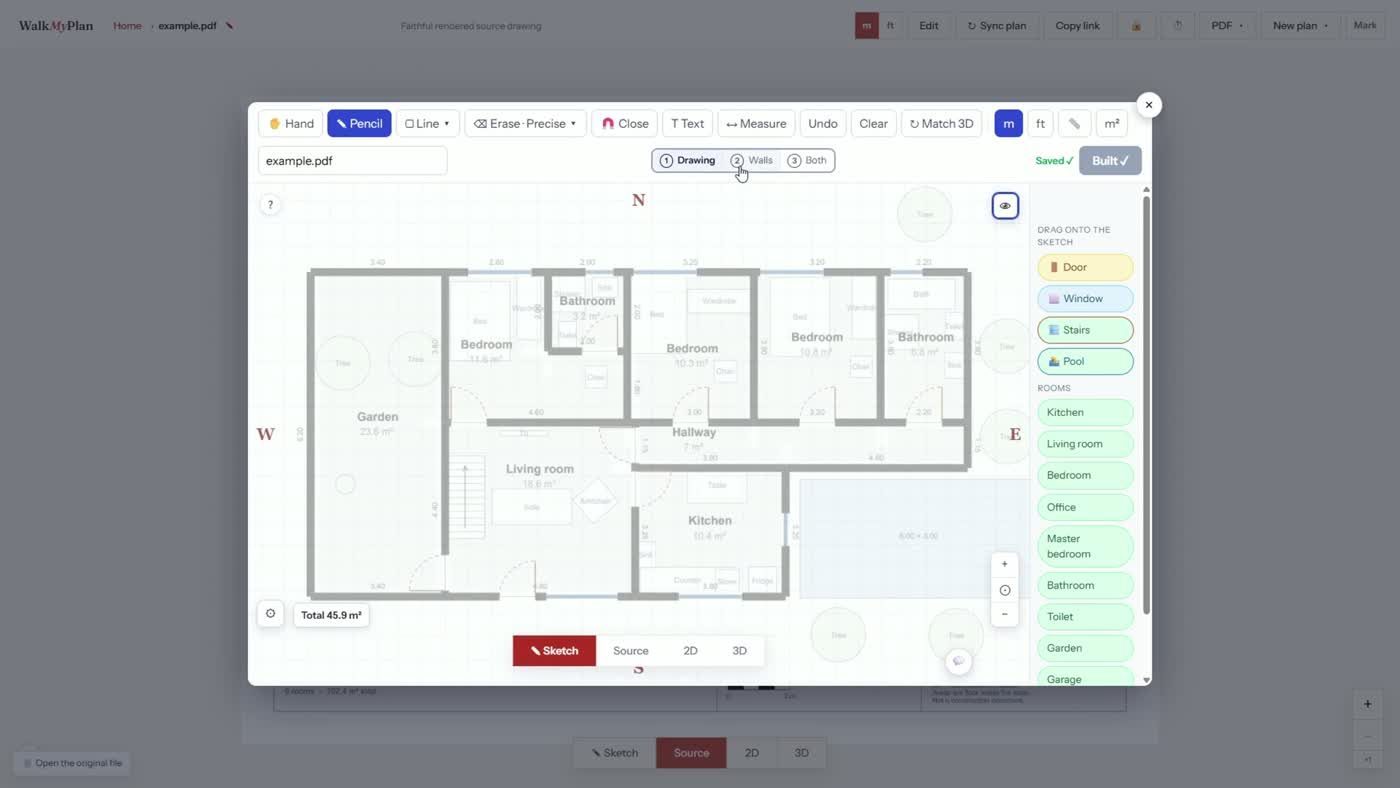This screenshot has height=788, width=1400.
Task: Activate the Pencil drawing tool
Action: pyautogui.click(x=359, y=124)
